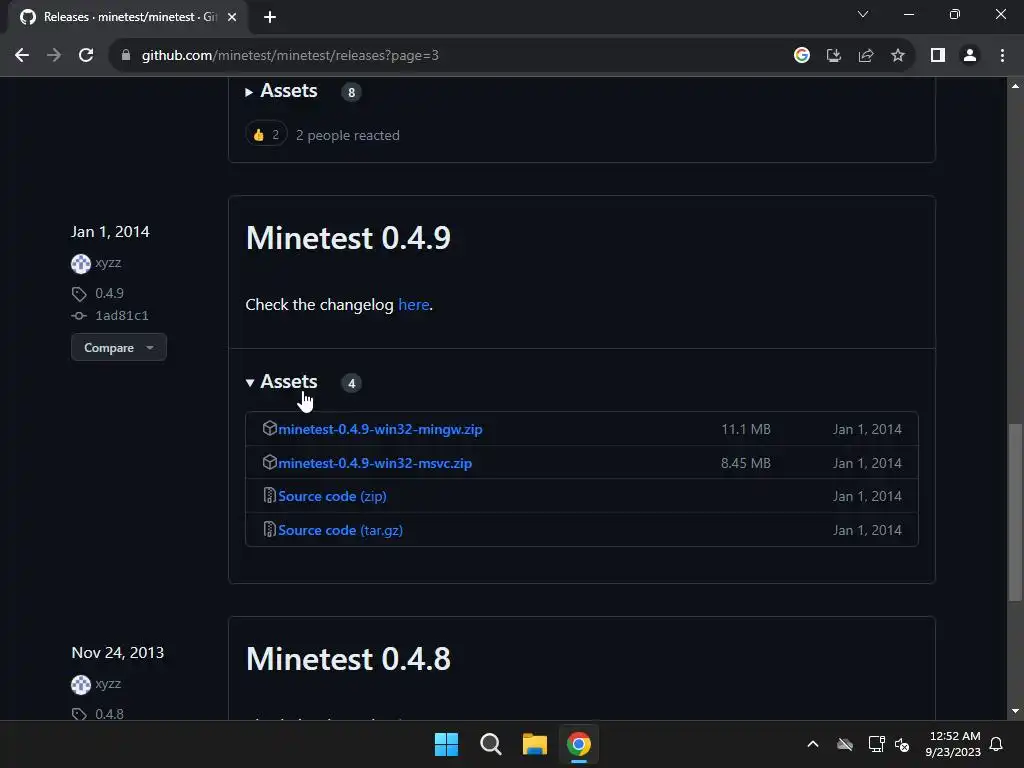Click the 8.45 MB size text
The height and width of the screenshot is (768, 1024).
tap(746, 464)
